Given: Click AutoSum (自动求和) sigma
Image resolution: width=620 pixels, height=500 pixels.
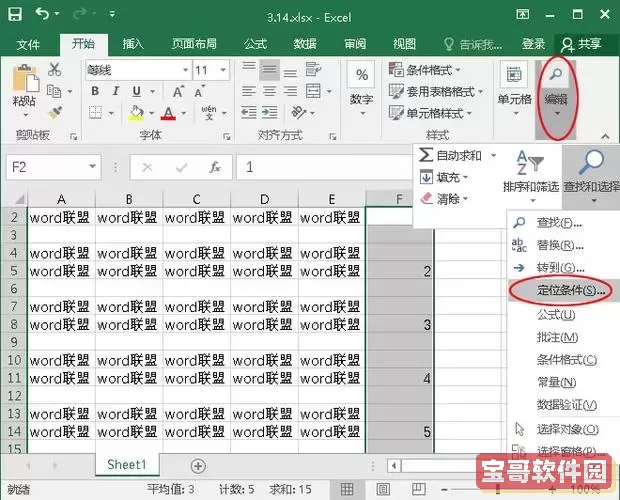Looking at the screenshot, I should point(450,155).
